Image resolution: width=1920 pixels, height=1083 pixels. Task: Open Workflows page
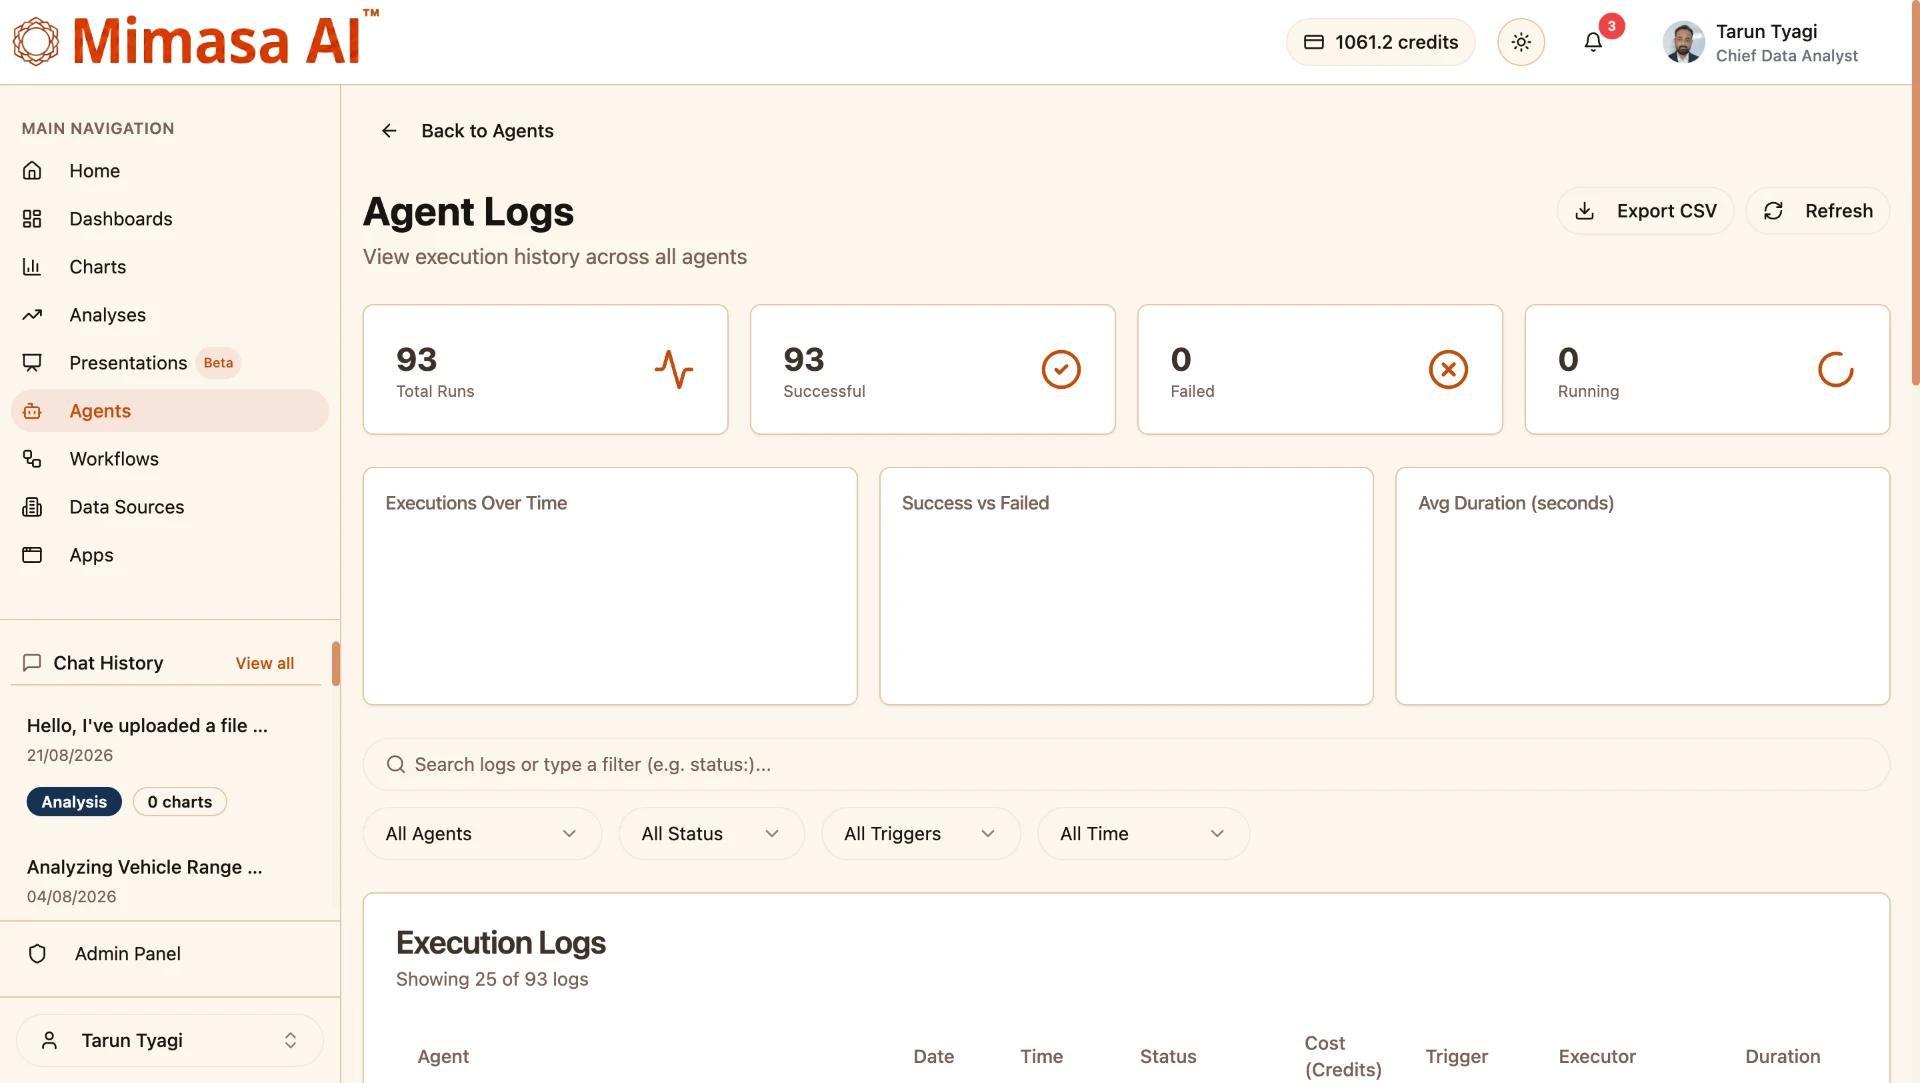pos(170,459)
